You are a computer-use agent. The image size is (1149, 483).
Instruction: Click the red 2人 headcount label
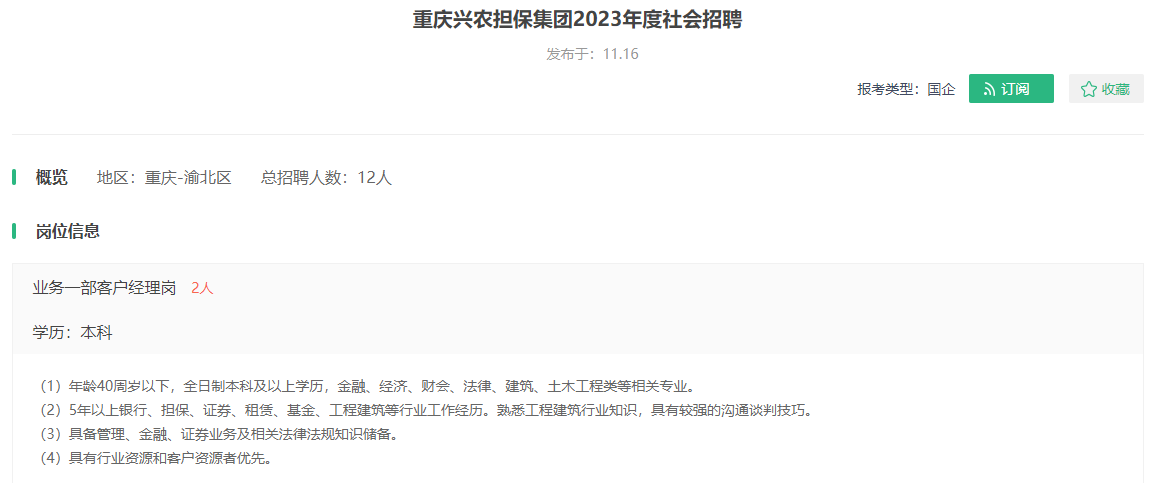pyautogui.click(x=202, y=288)
